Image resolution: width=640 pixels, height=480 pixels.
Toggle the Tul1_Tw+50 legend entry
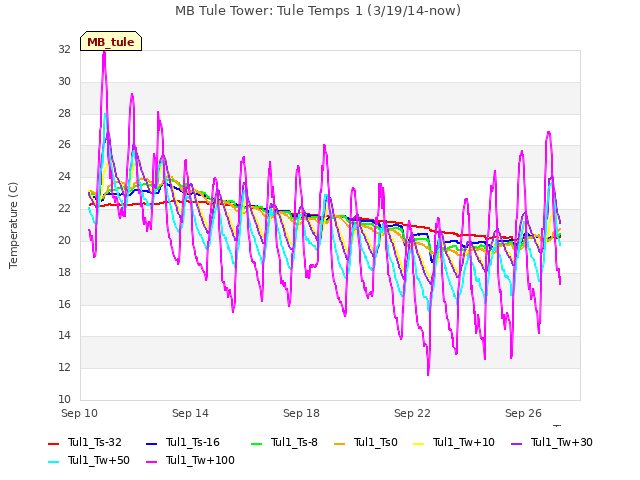pos(89,460)
